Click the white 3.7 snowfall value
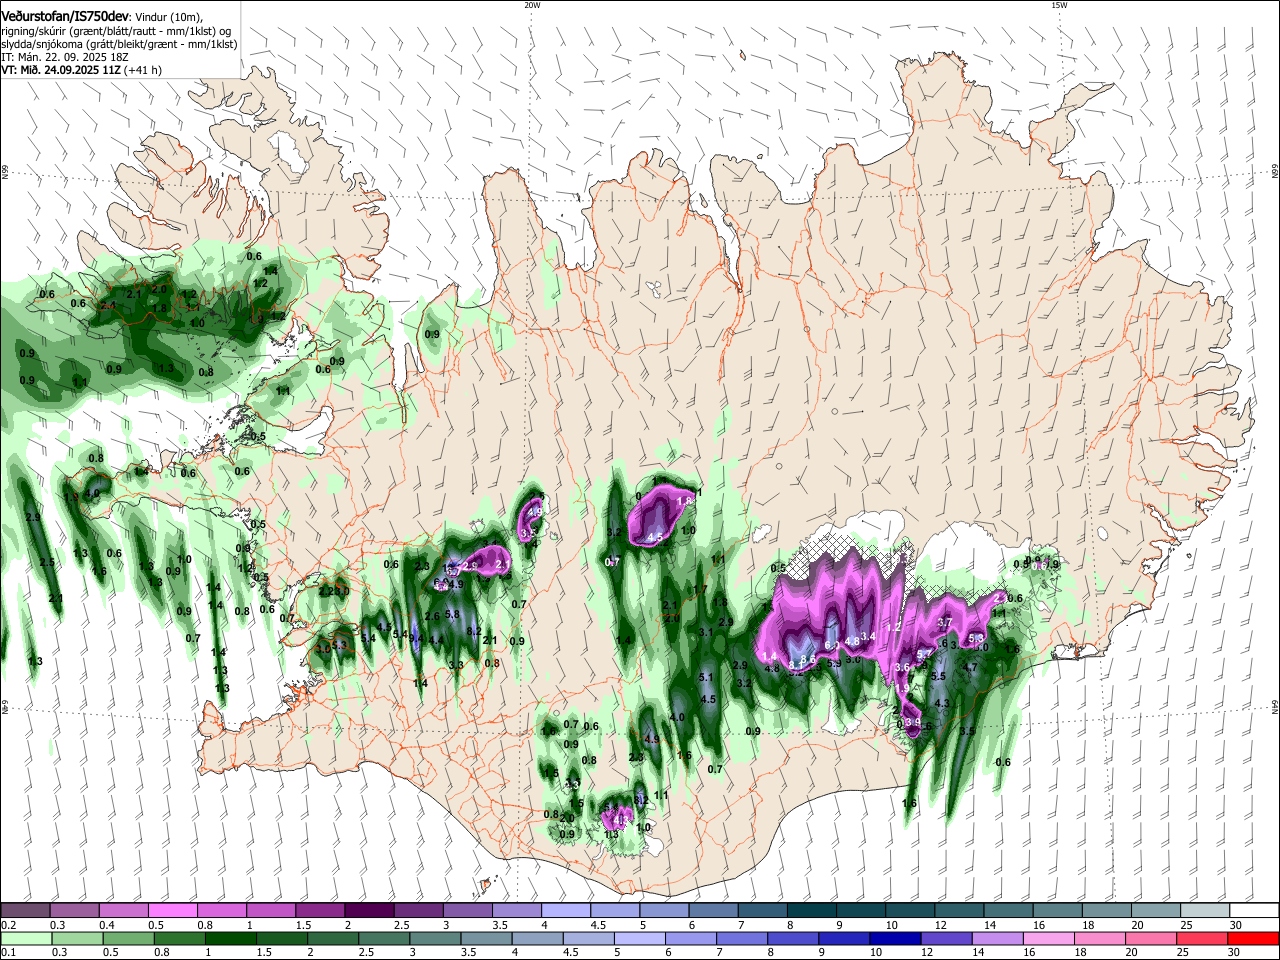Viewport: 1280px width, 960px height. [x=944, y=622]
